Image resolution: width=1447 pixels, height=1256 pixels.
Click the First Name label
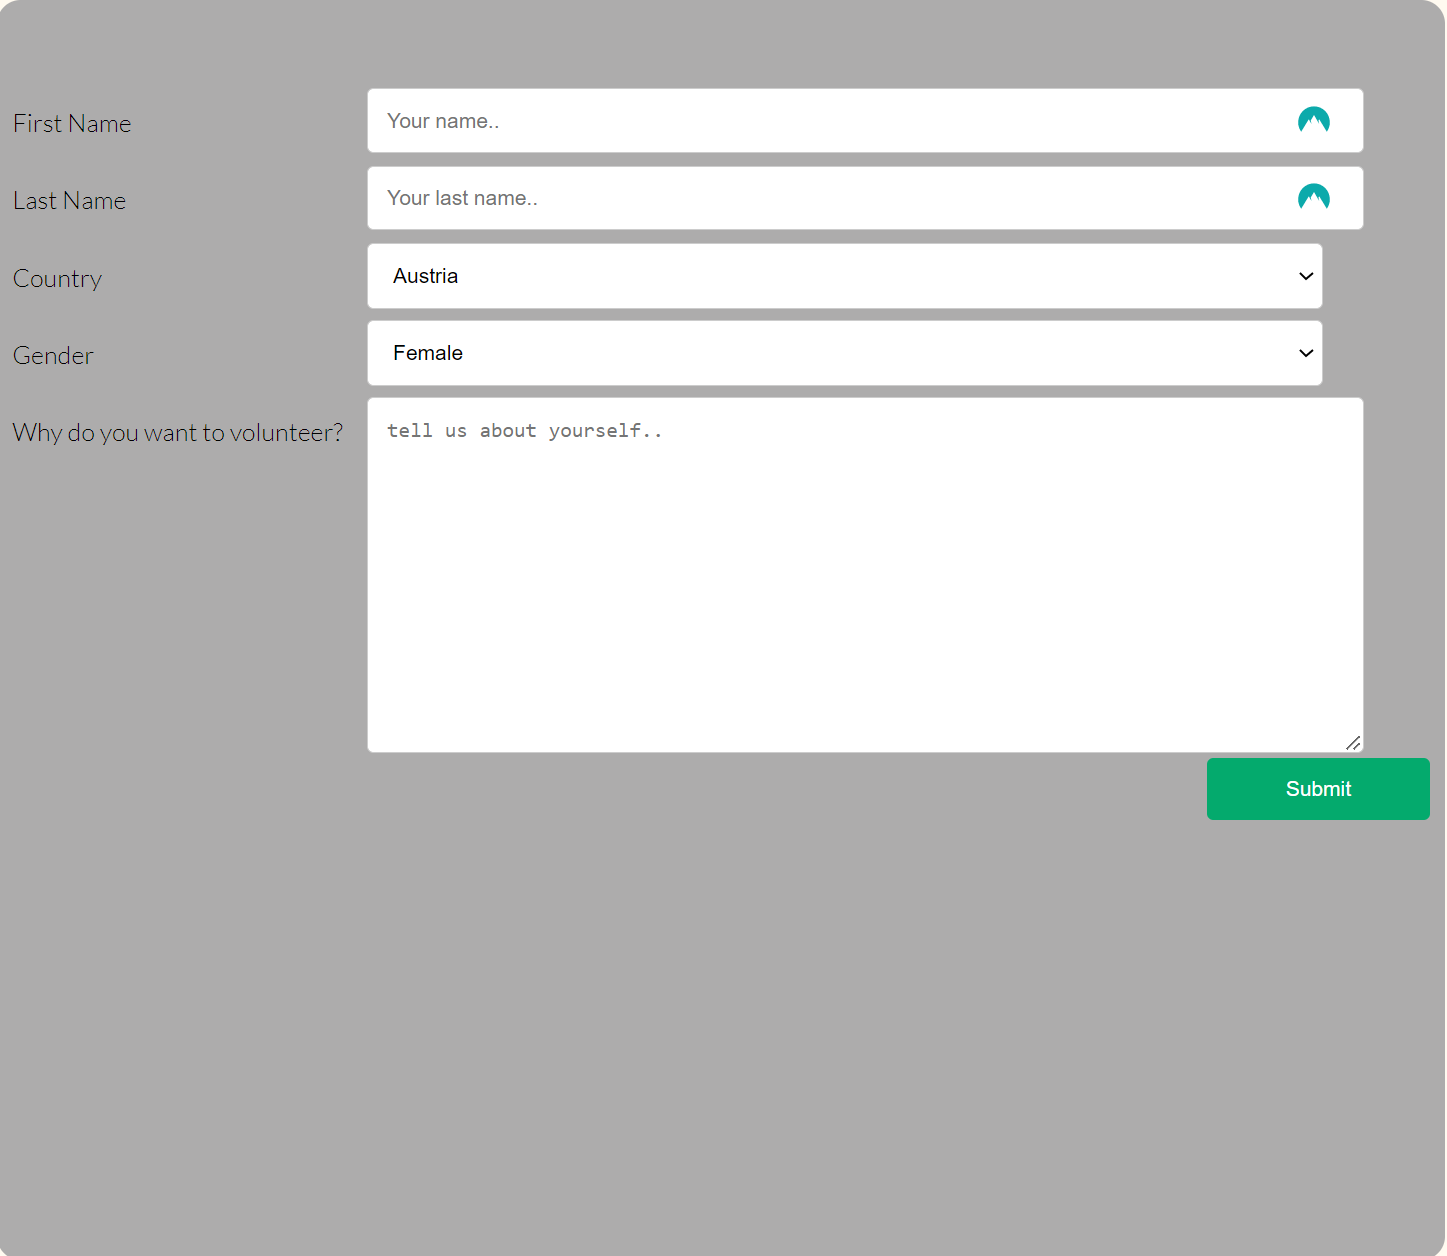tap(72, 123)
